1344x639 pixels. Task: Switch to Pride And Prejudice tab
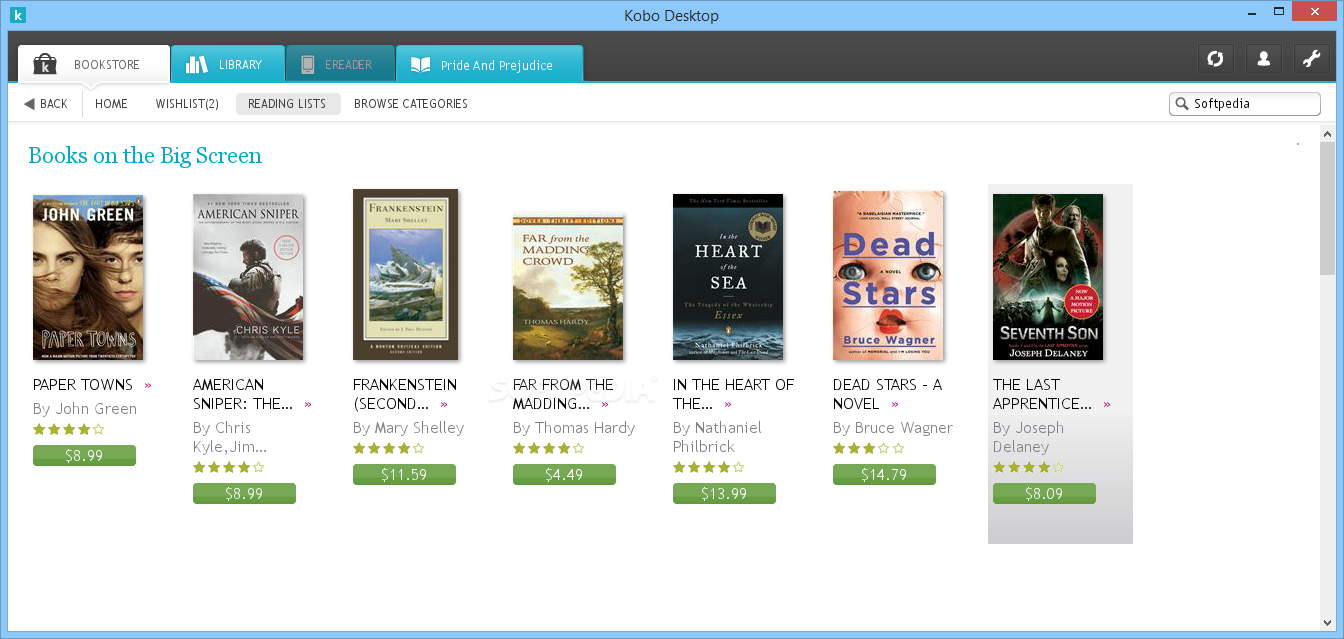tap(489, 64)
